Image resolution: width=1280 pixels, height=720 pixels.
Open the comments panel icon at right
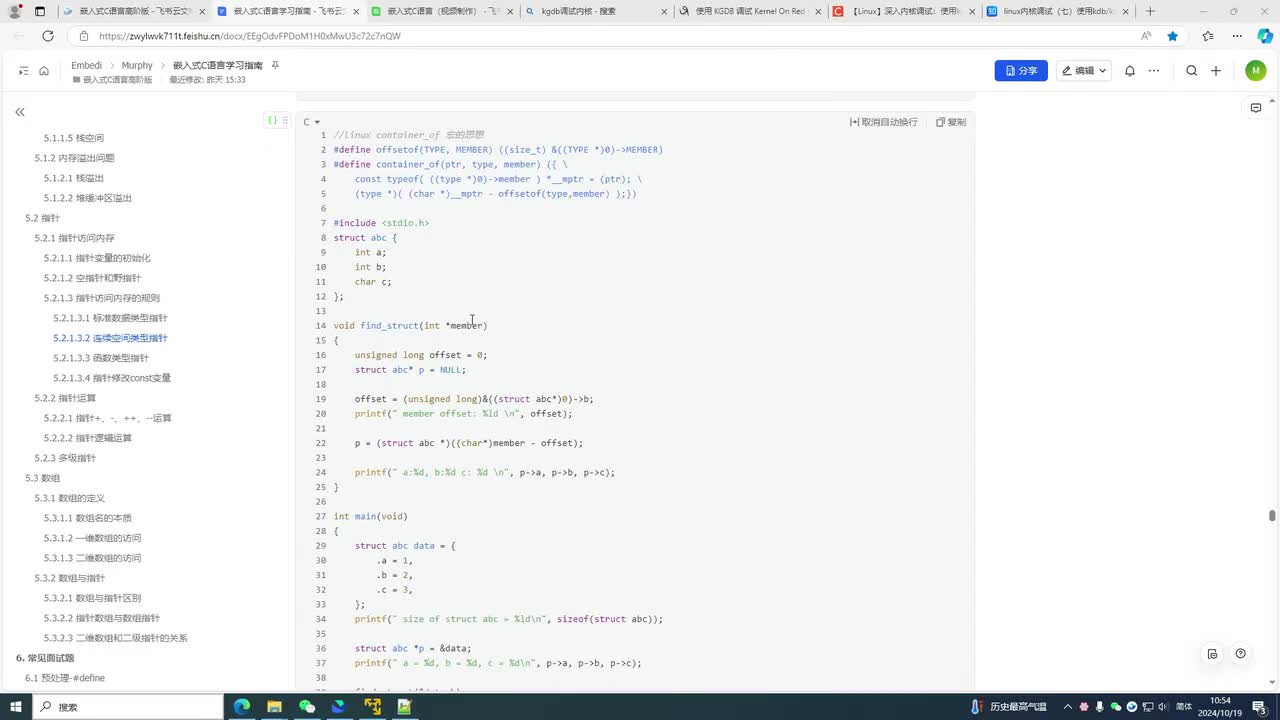coord(1256,108)
